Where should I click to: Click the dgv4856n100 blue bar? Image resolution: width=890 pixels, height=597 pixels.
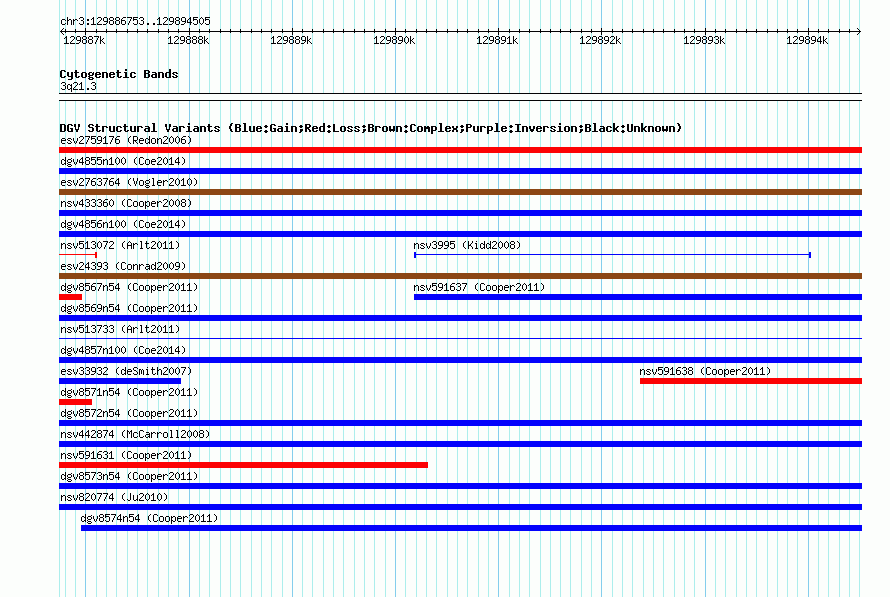pos(460,234)
